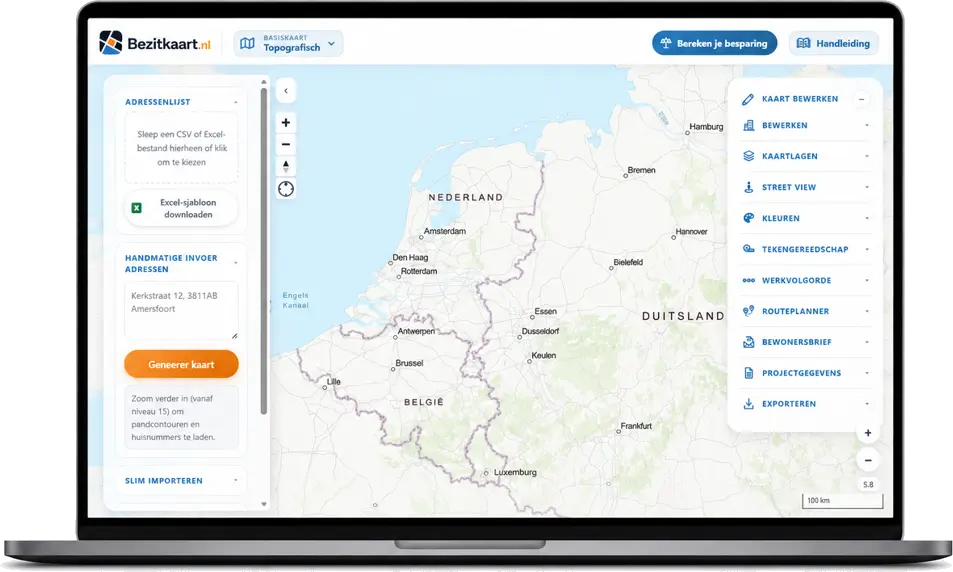
Task: Click the Luxemburg label on map
Action: tap(515, 472)
